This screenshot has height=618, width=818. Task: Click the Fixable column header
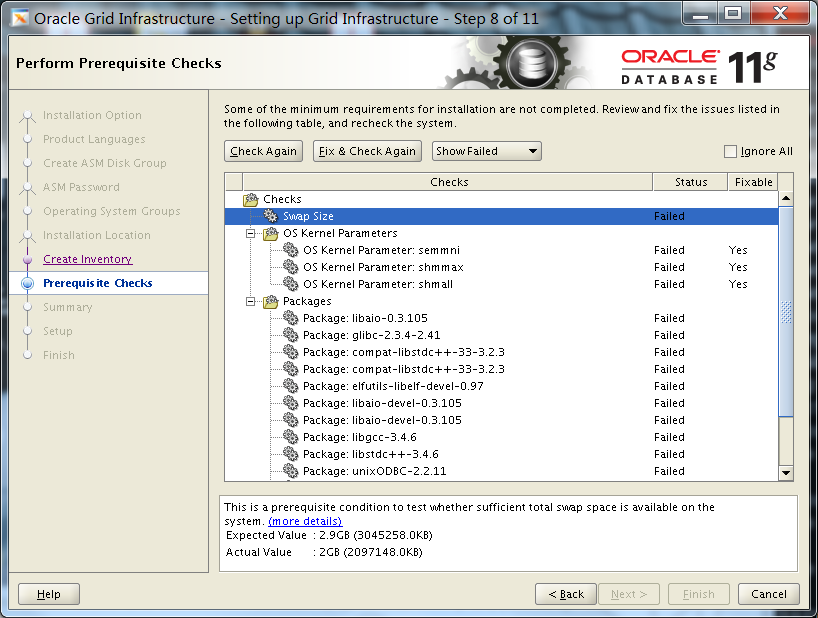(753, 182)
